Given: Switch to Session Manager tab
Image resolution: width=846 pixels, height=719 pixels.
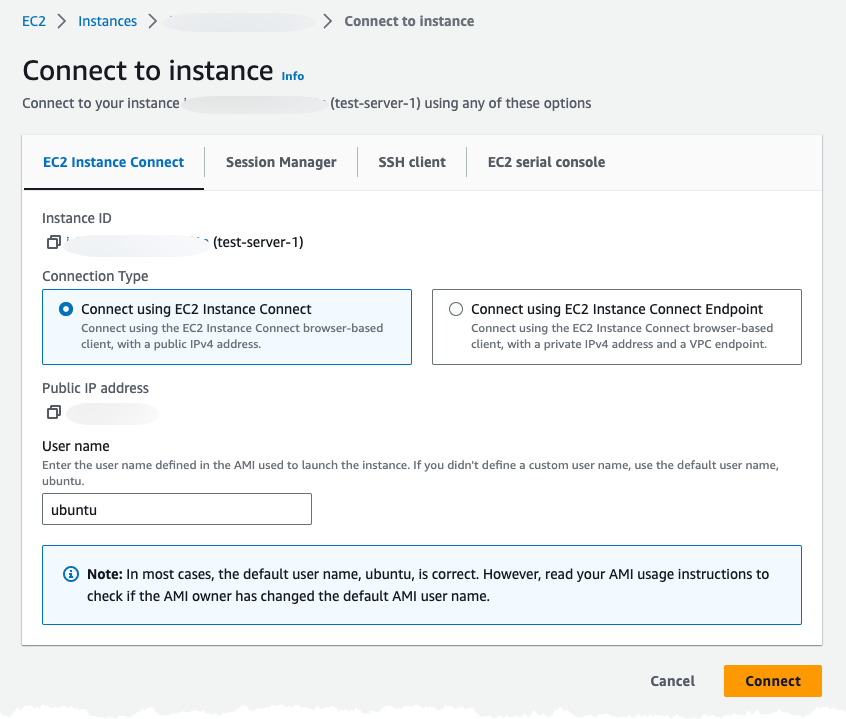Looking at the screenshot, I should click(x=281, y=162).
